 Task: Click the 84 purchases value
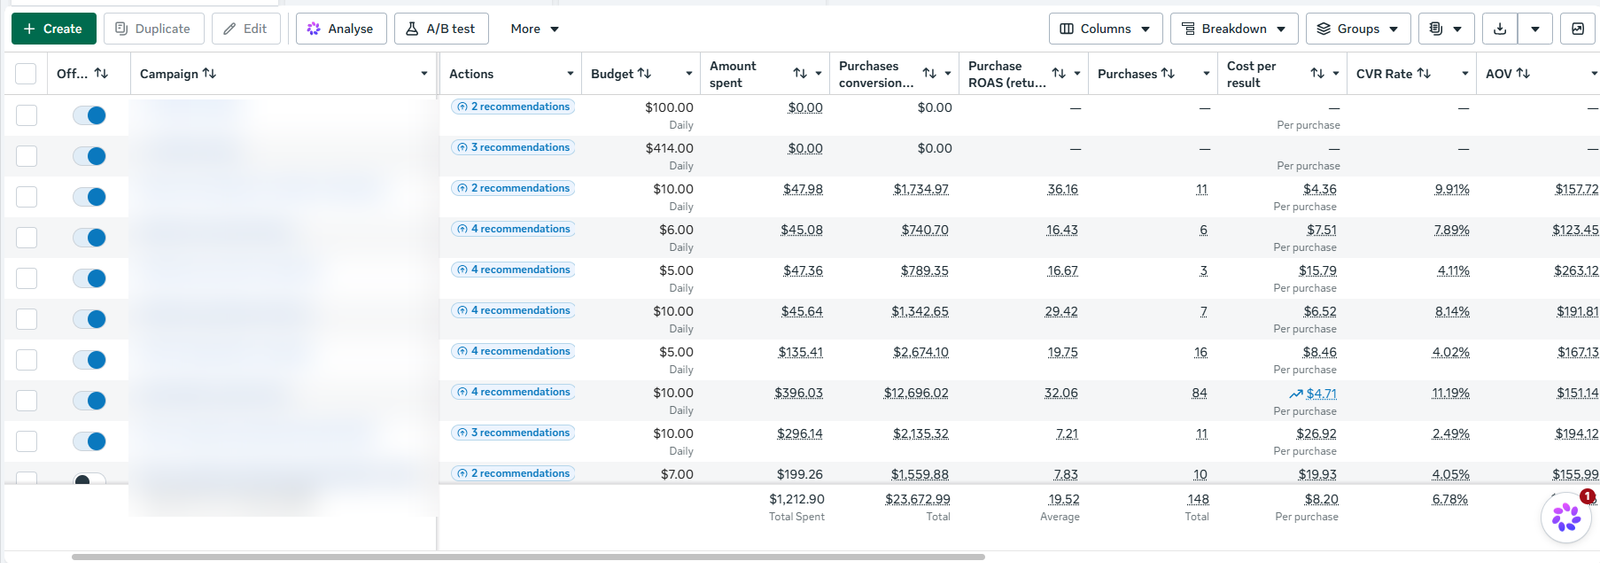click(x=1199, y=393)
